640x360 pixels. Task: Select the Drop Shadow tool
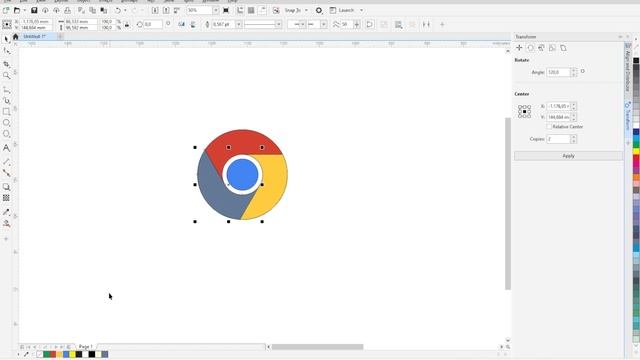tap(6, 187)
